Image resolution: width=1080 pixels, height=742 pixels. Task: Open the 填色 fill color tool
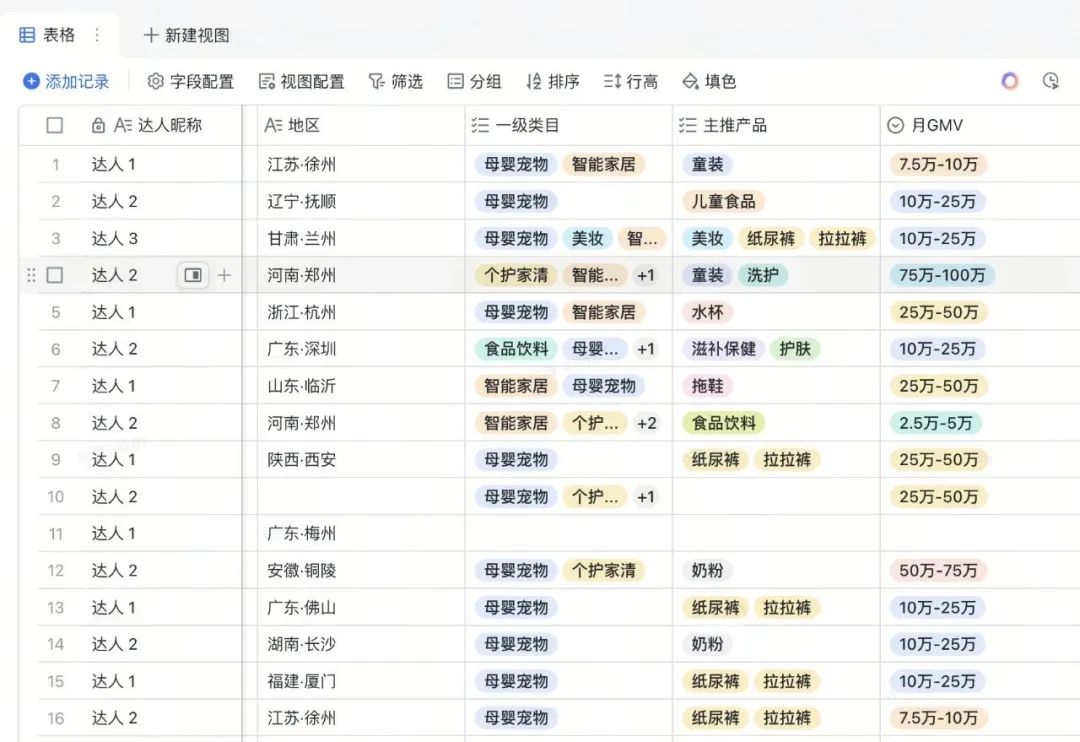click(709, 81)
